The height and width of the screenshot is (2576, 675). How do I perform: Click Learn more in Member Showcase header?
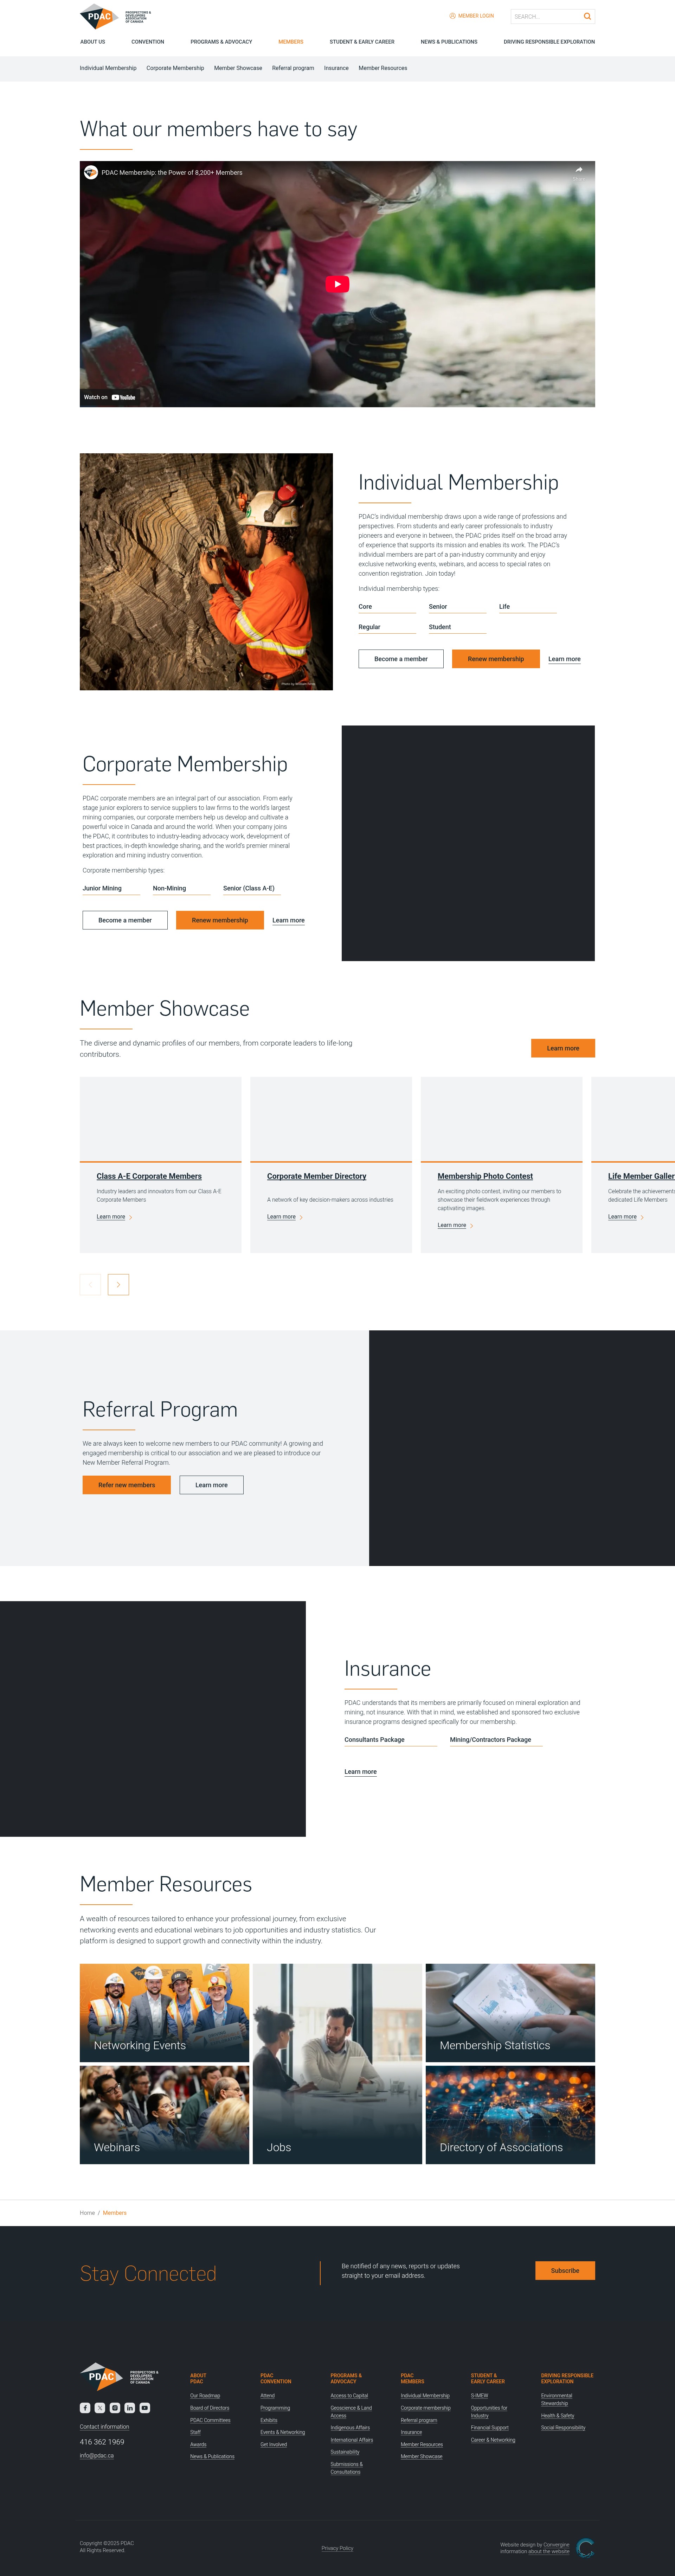[x=563, y=1048]
